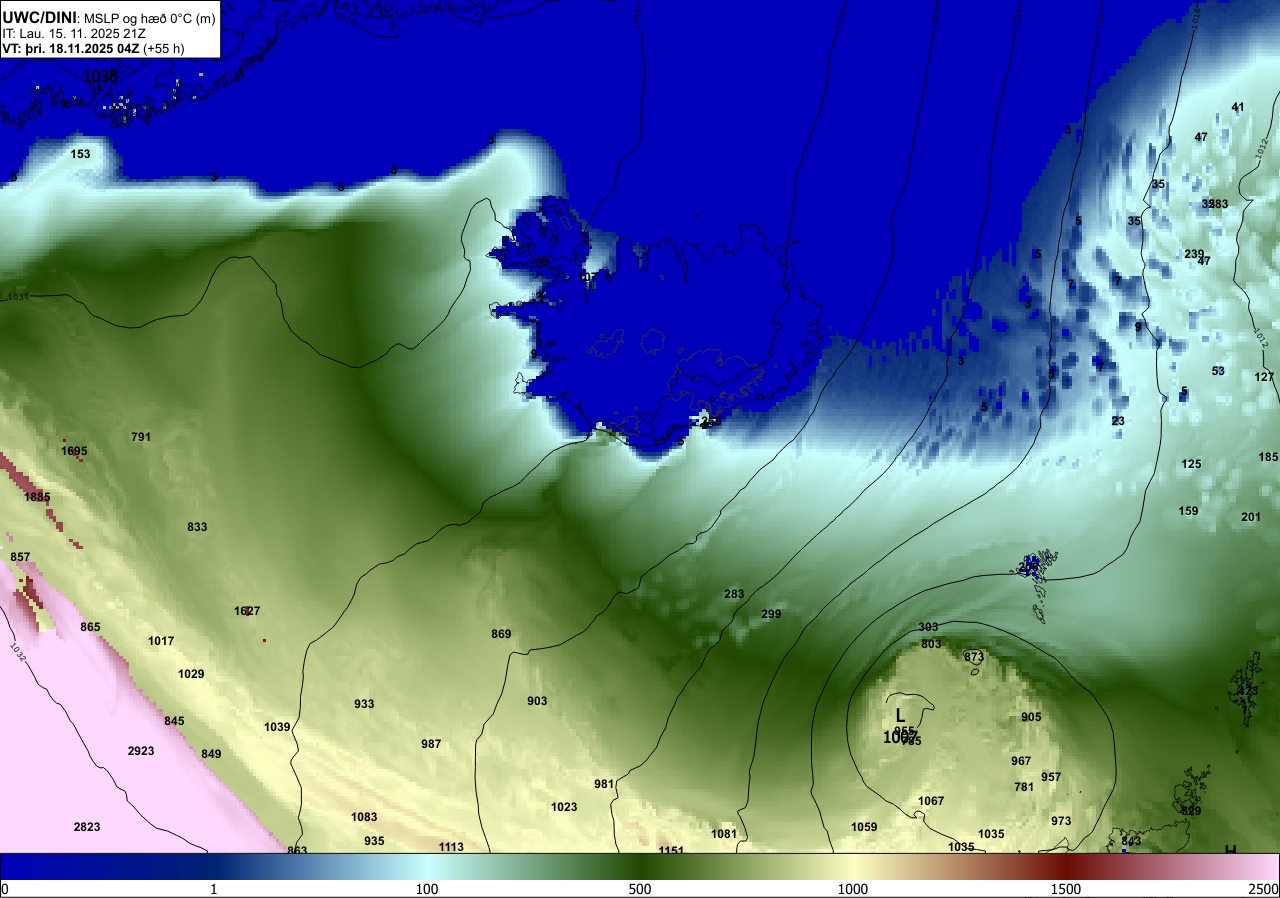Click the 299 height value
Screen dimensions: 1280x898
[x=771, y=614]
